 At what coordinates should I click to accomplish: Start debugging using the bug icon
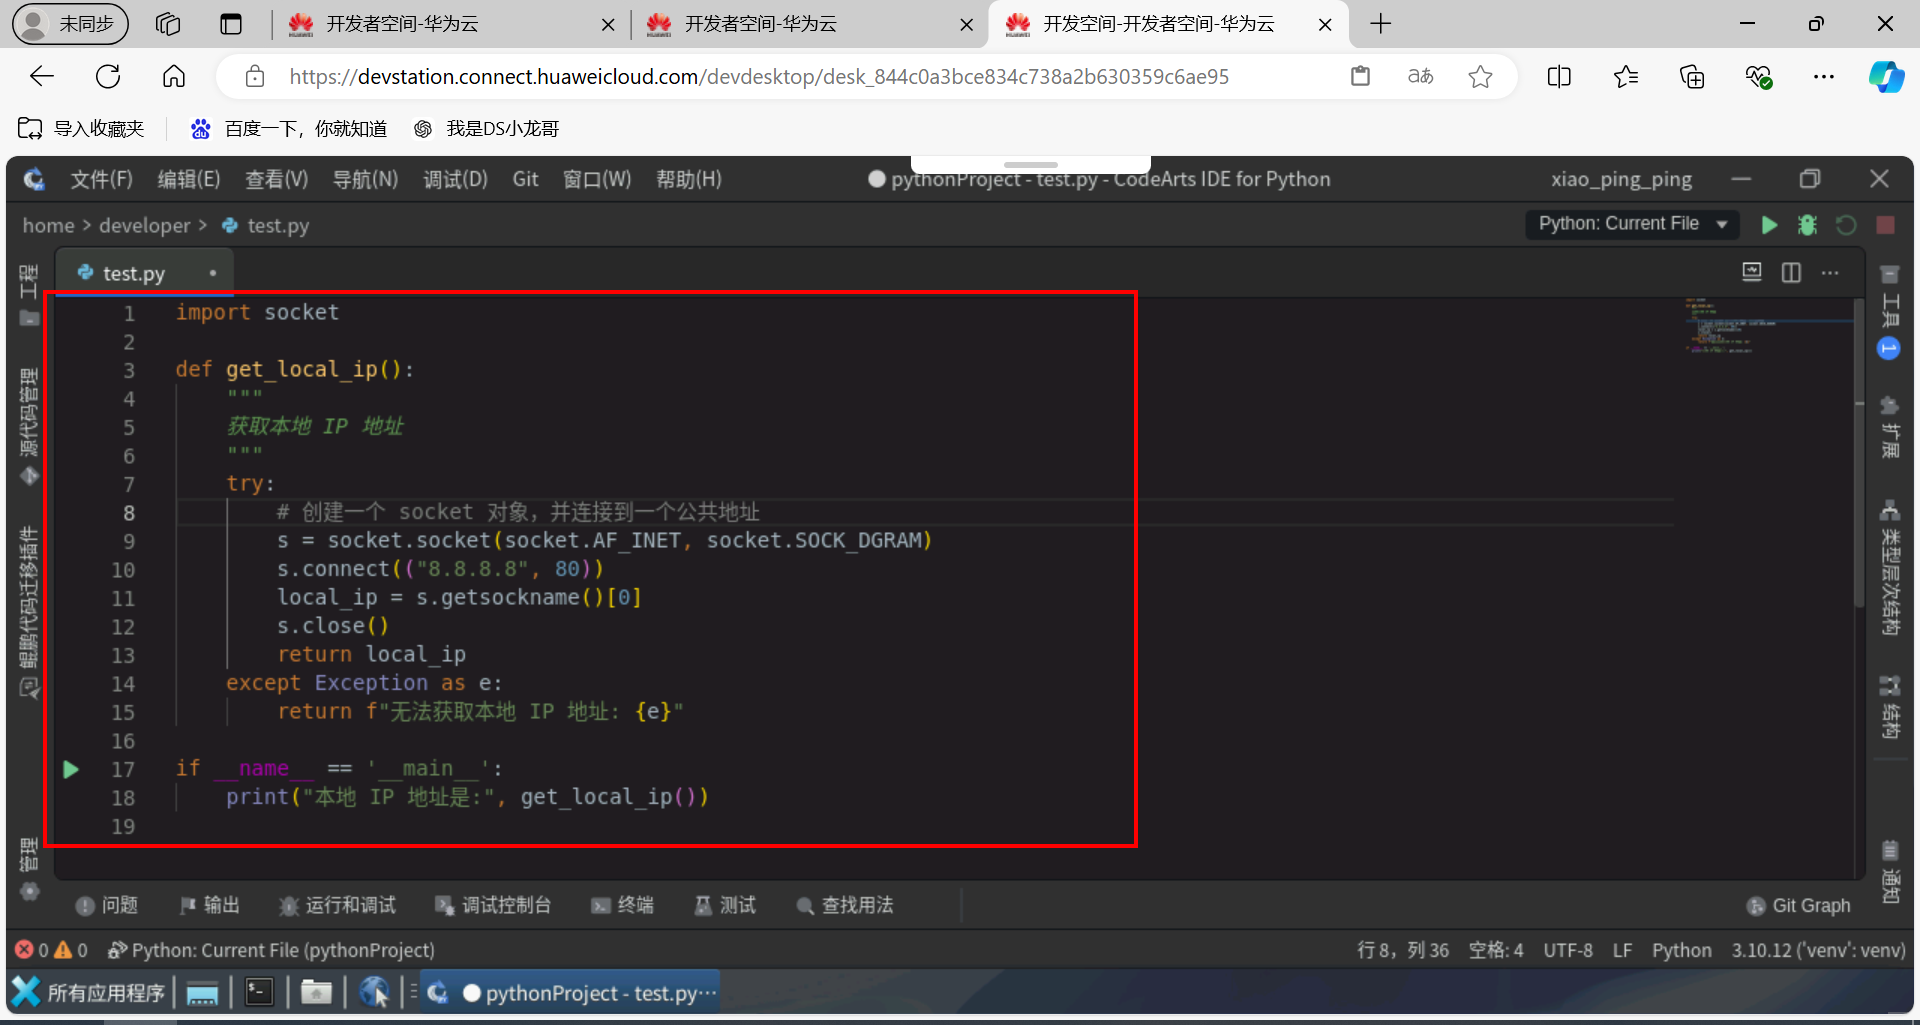click(1807, 225)
